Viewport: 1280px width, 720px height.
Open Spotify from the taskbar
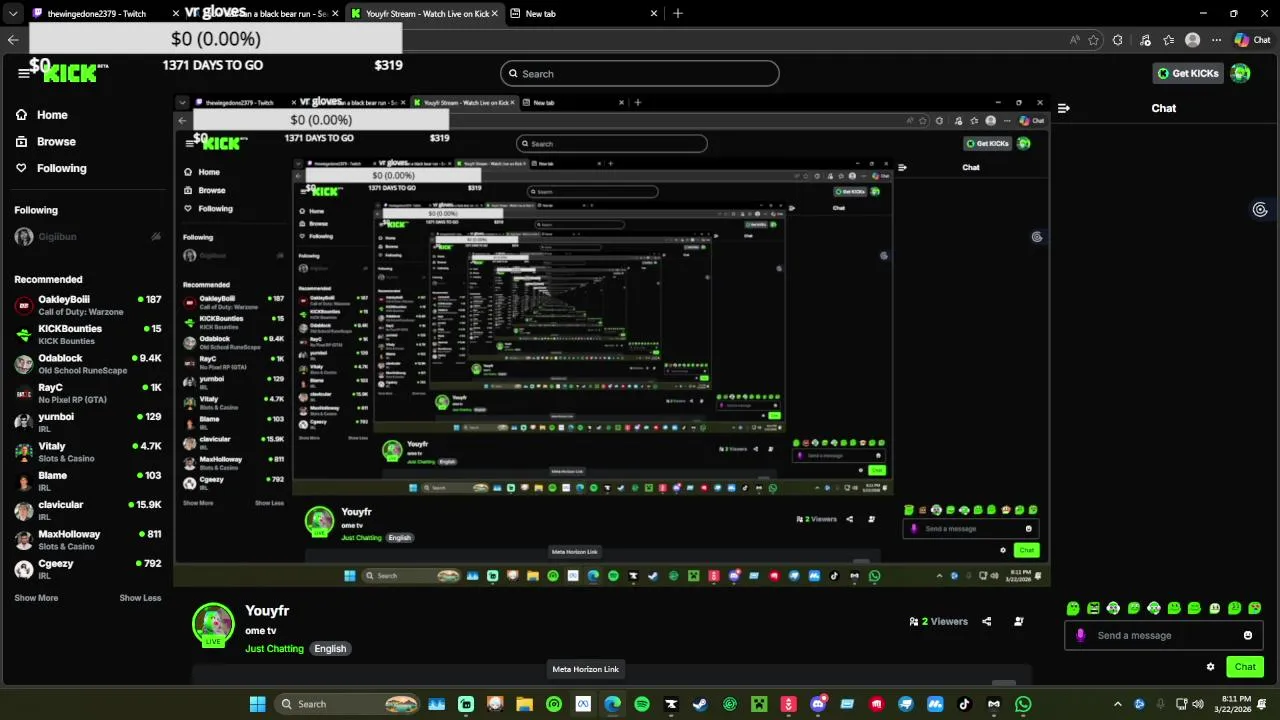pos(642,704)
